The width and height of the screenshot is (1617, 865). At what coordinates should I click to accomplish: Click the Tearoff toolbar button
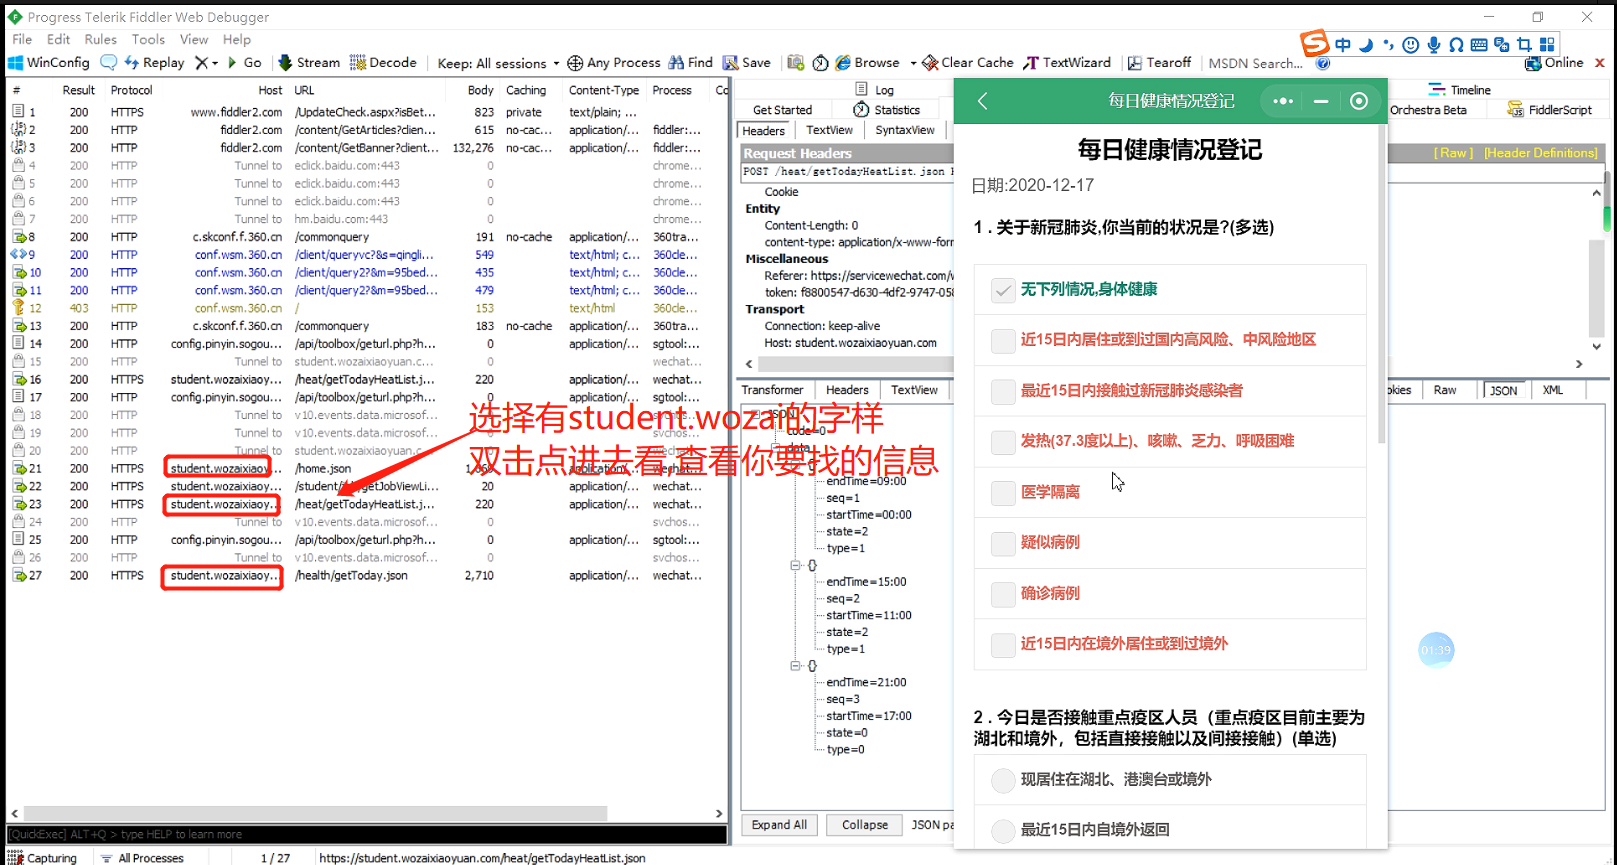tap(1159, 62)
